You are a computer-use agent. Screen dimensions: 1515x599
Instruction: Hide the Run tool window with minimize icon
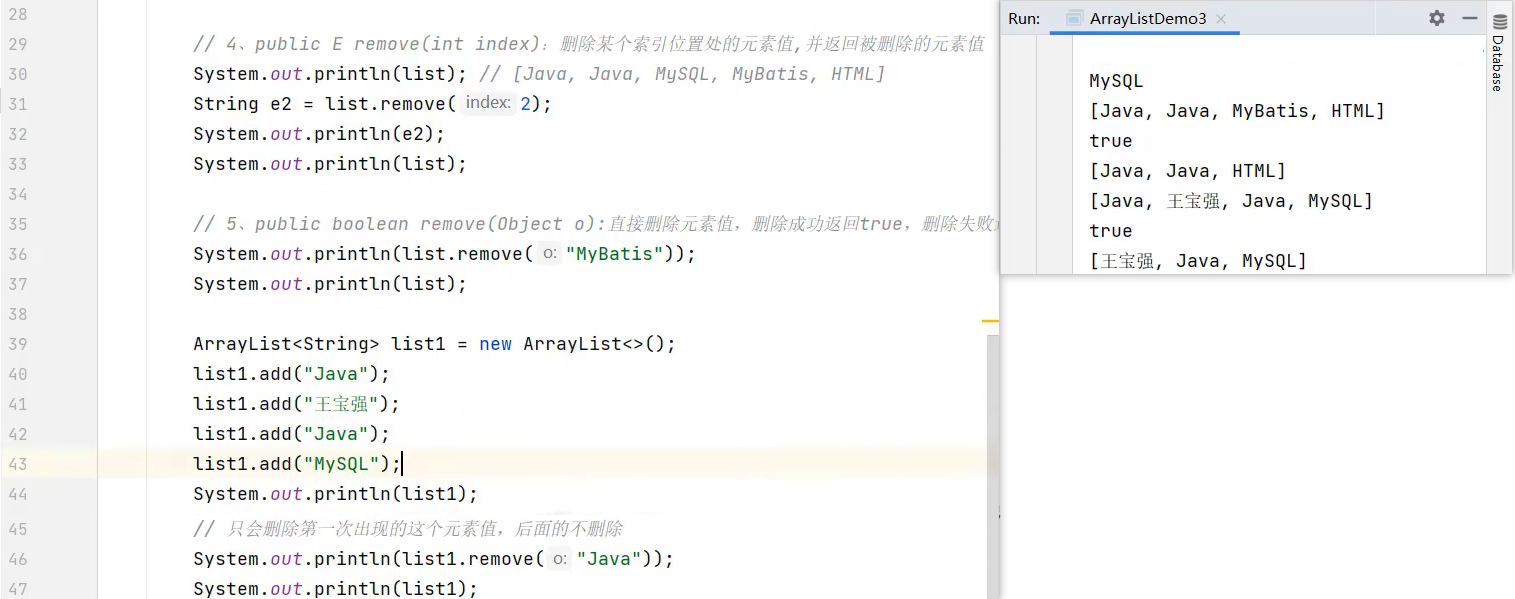coord(1469,18)
